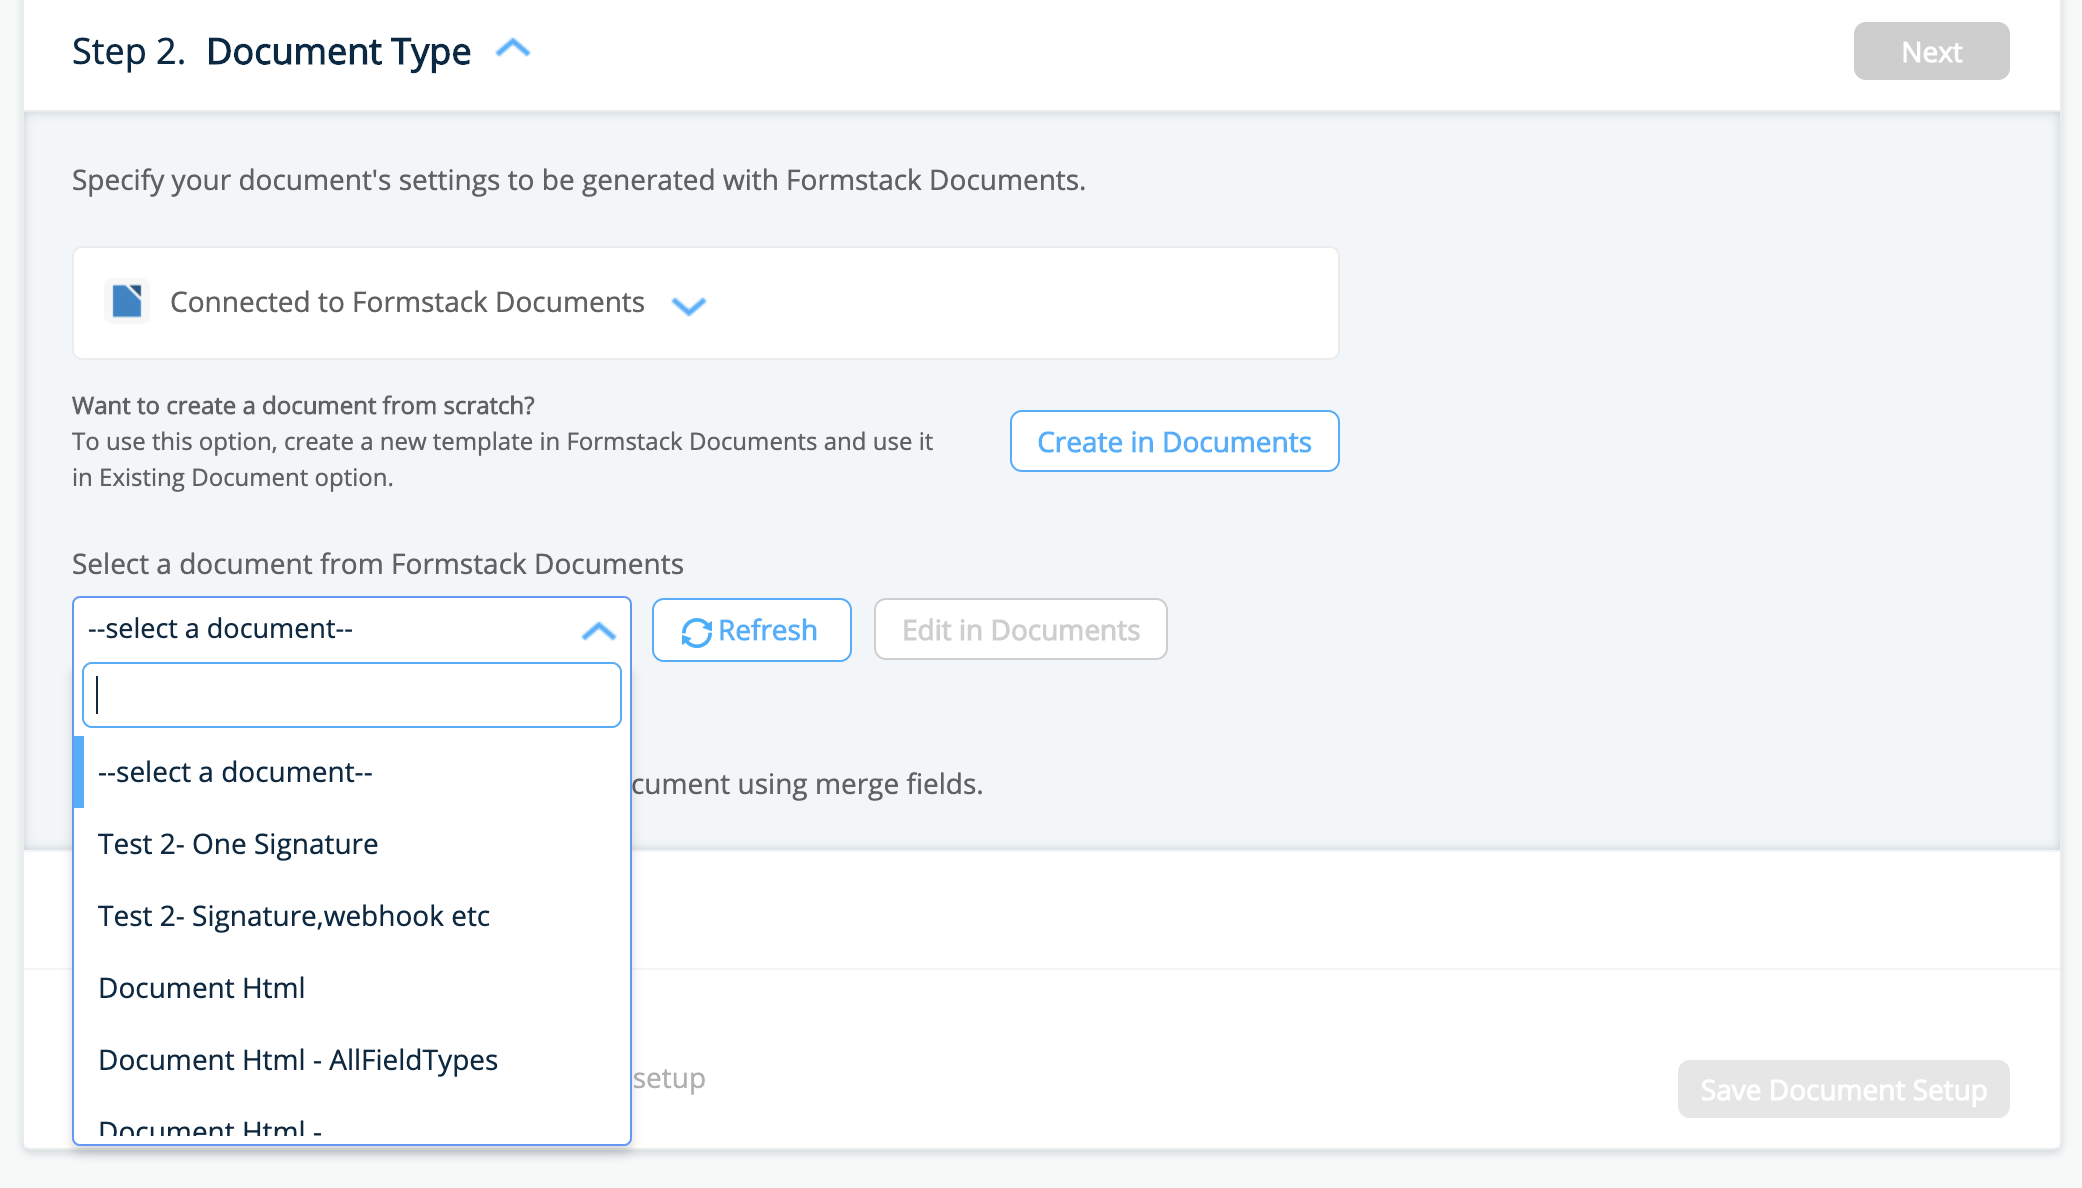This screenshot has height=1188, width=2082.
Task: Click Edit in Documents button
Action: pos(1020,630)
